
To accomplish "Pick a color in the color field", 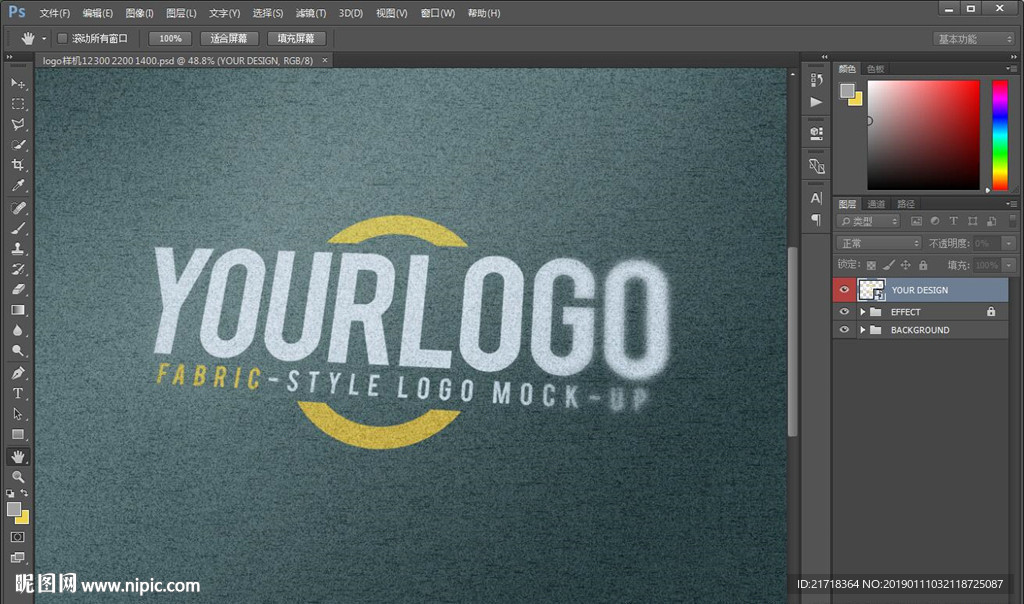I will [923, 135].
